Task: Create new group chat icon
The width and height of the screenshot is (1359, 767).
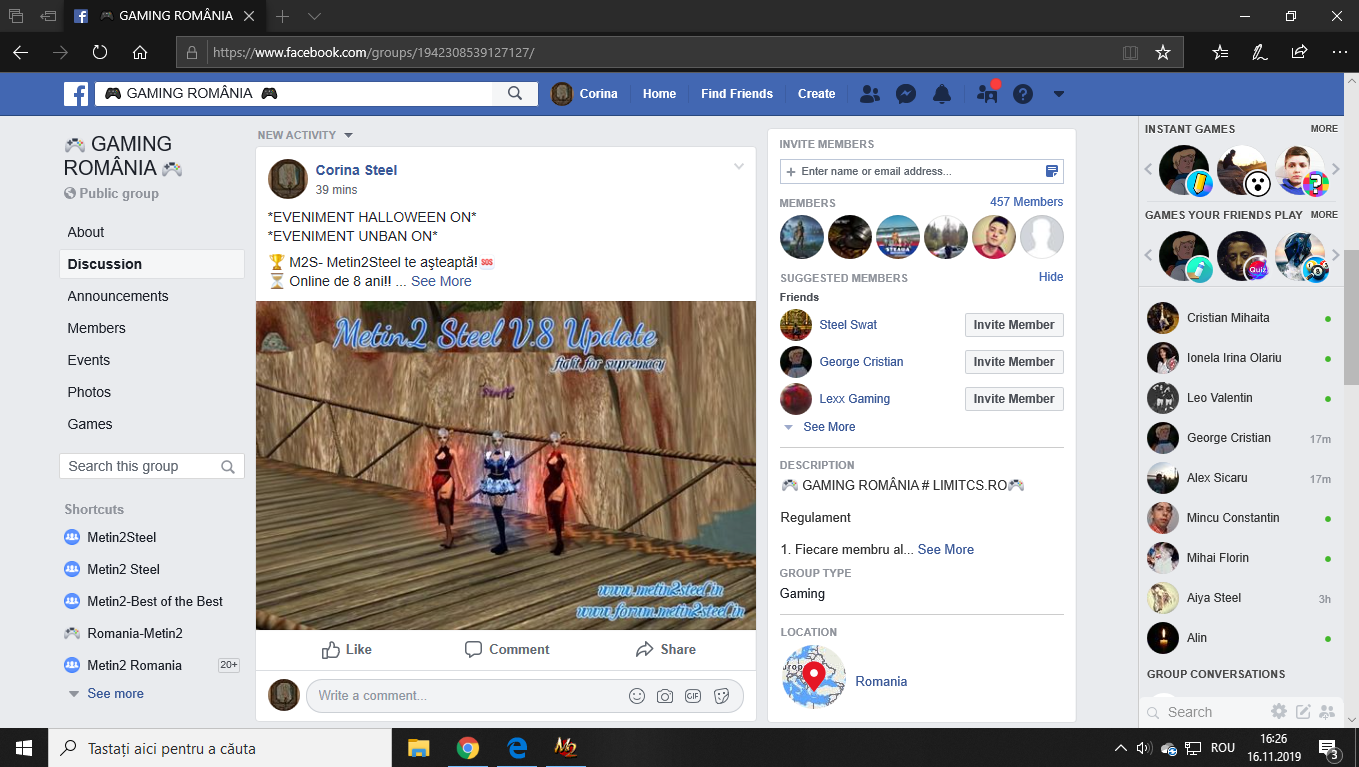Action: coord(1327,712)
